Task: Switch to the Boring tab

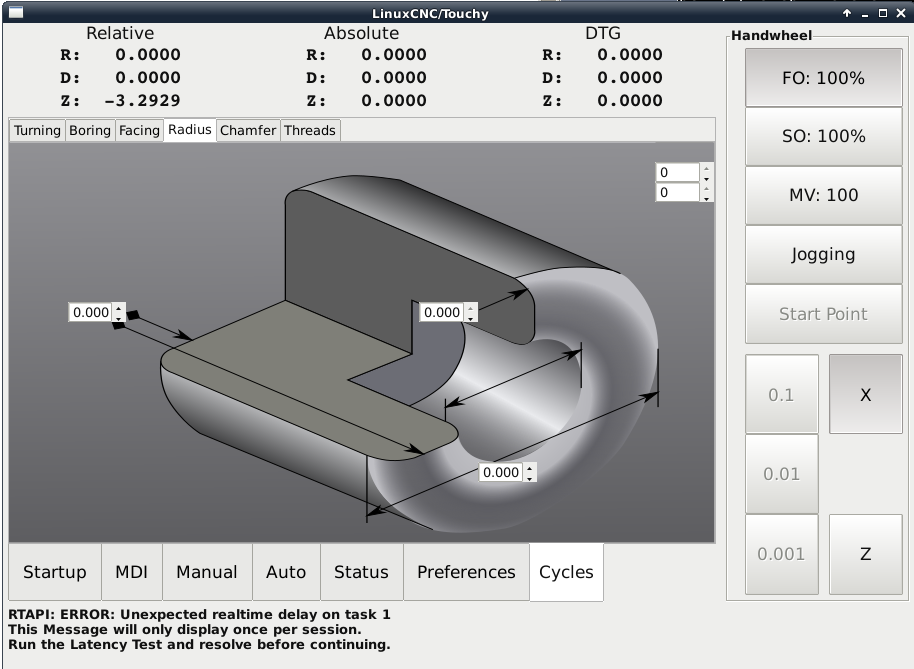Action: (x=90, y=131)
